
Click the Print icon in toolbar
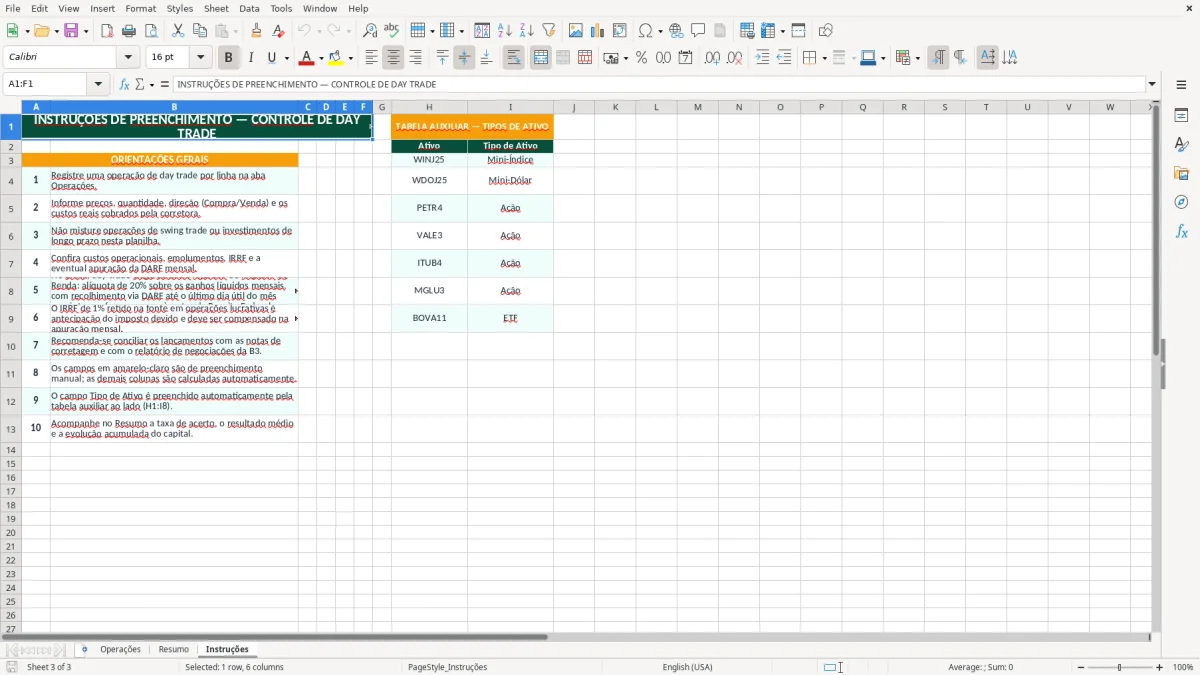pyautogui.click(x=128, y=31)
